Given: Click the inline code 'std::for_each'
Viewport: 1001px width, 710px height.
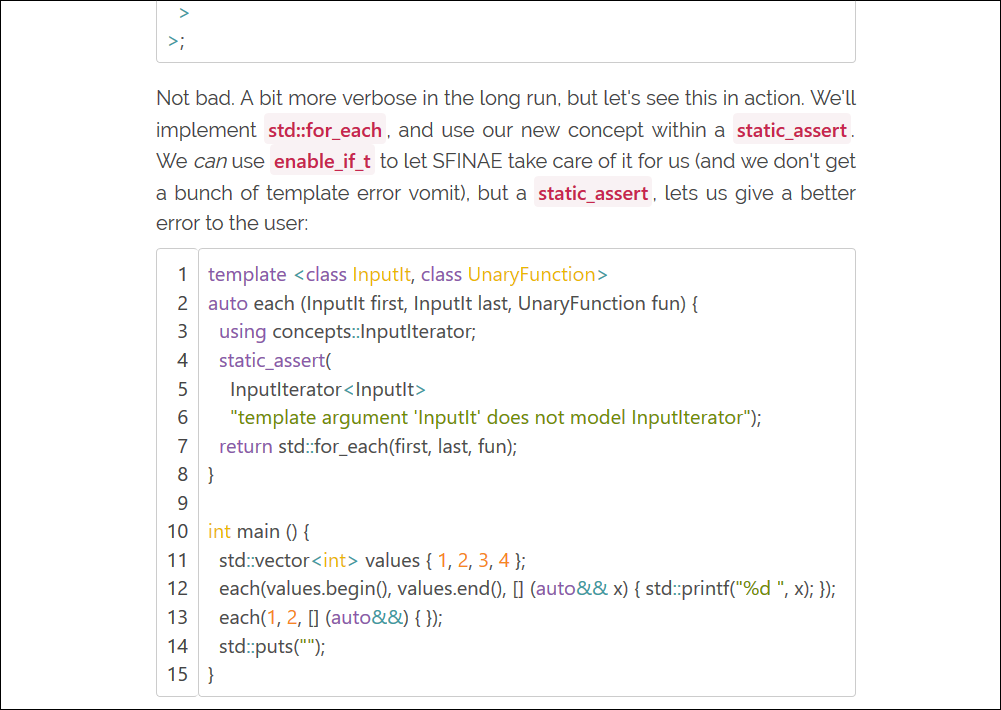Looking at the screenshot, I should [x=325, y=130].
